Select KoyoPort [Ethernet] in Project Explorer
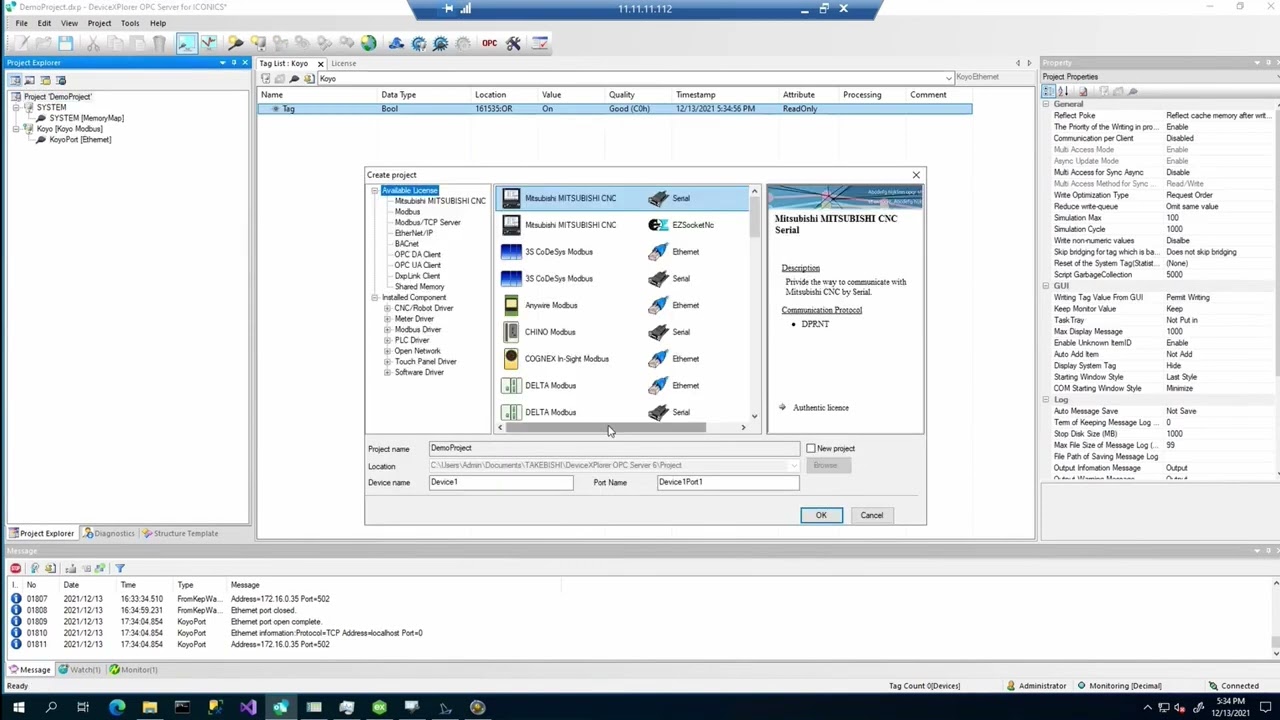Screen dimensions: 1280x720 coord(80,140)
